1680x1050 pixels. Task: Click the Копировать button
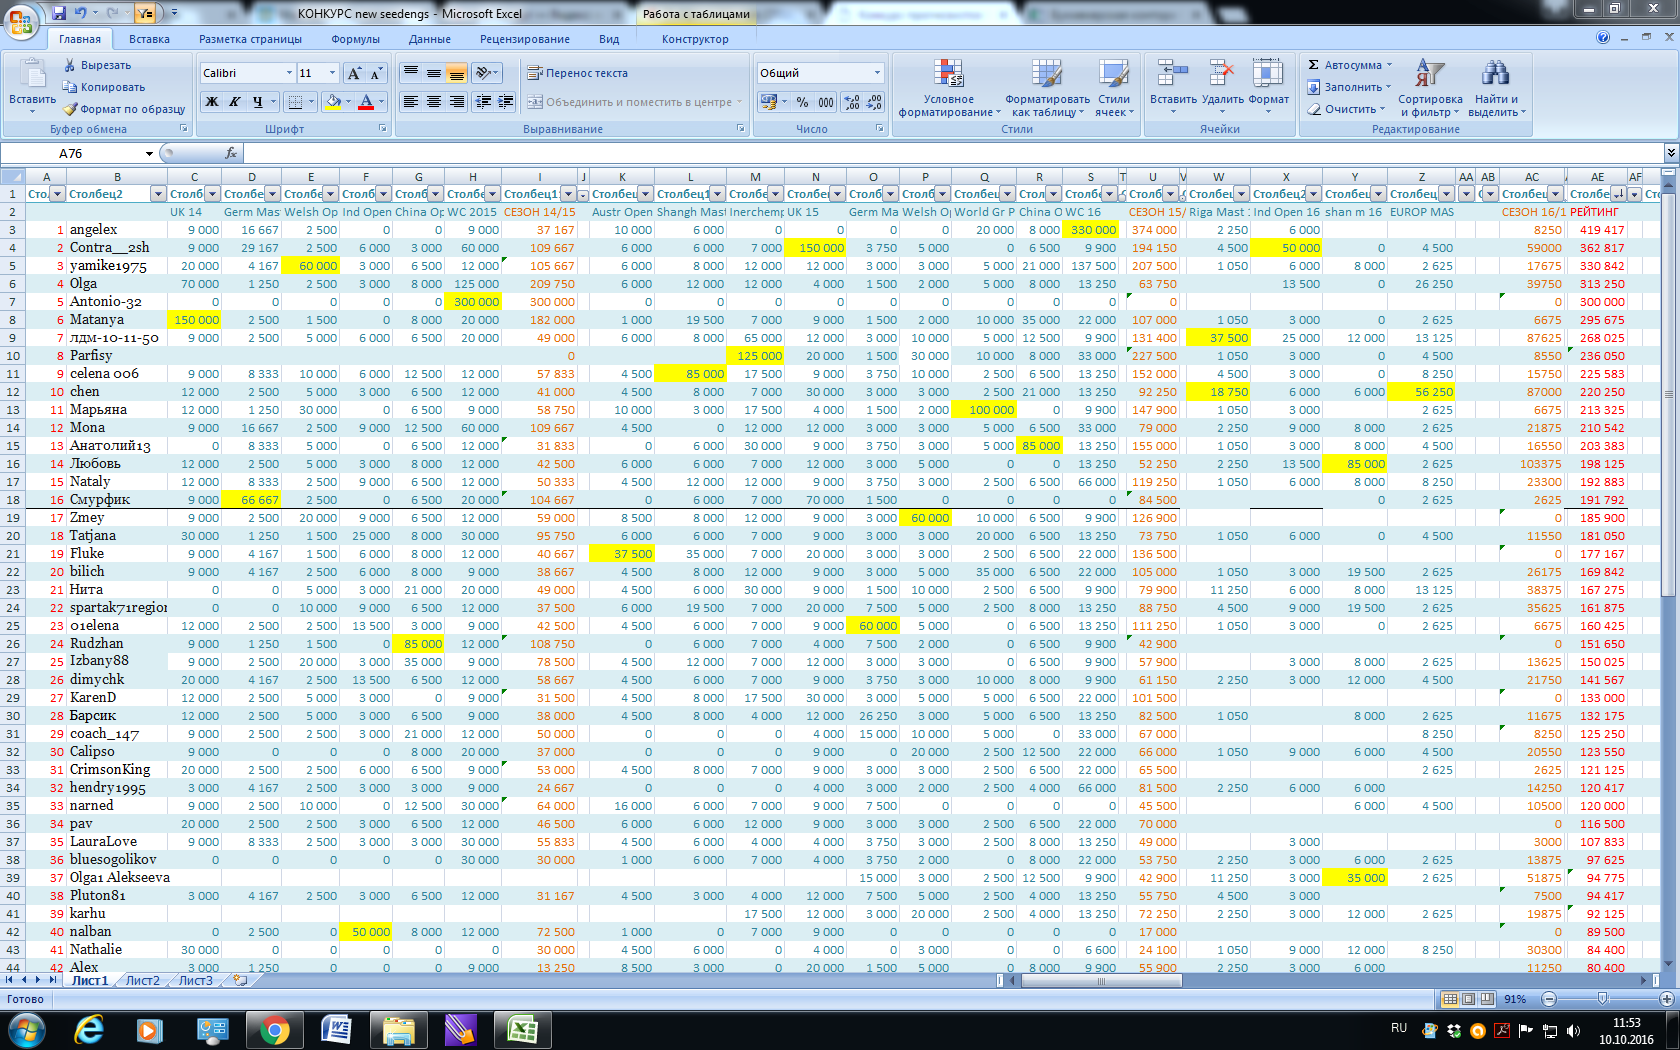click(x=104, y=87)
